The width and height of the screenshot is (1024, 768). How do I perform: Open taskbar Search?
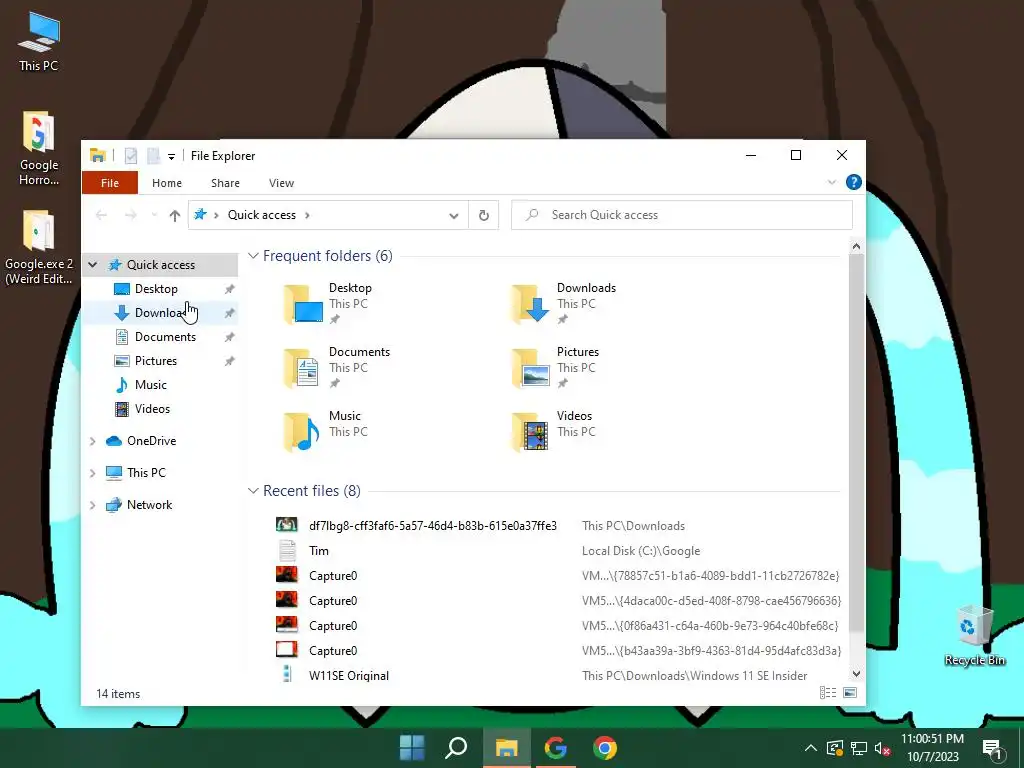coord(456,748)
